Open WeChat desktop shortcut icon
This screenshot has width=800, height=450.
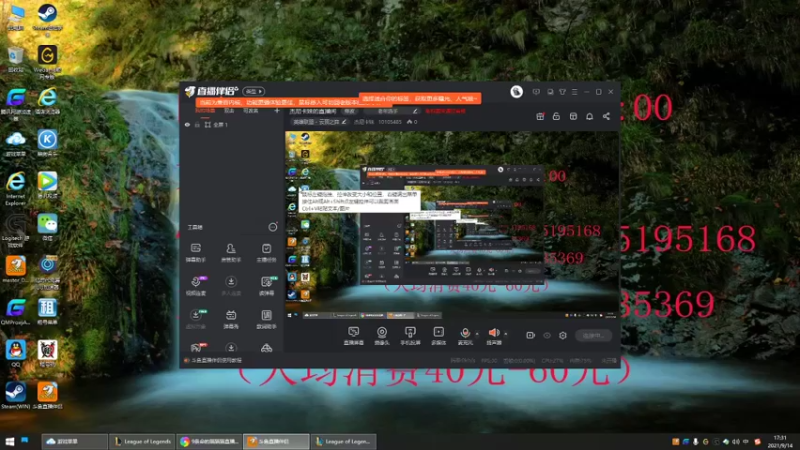tap(47, 227)
